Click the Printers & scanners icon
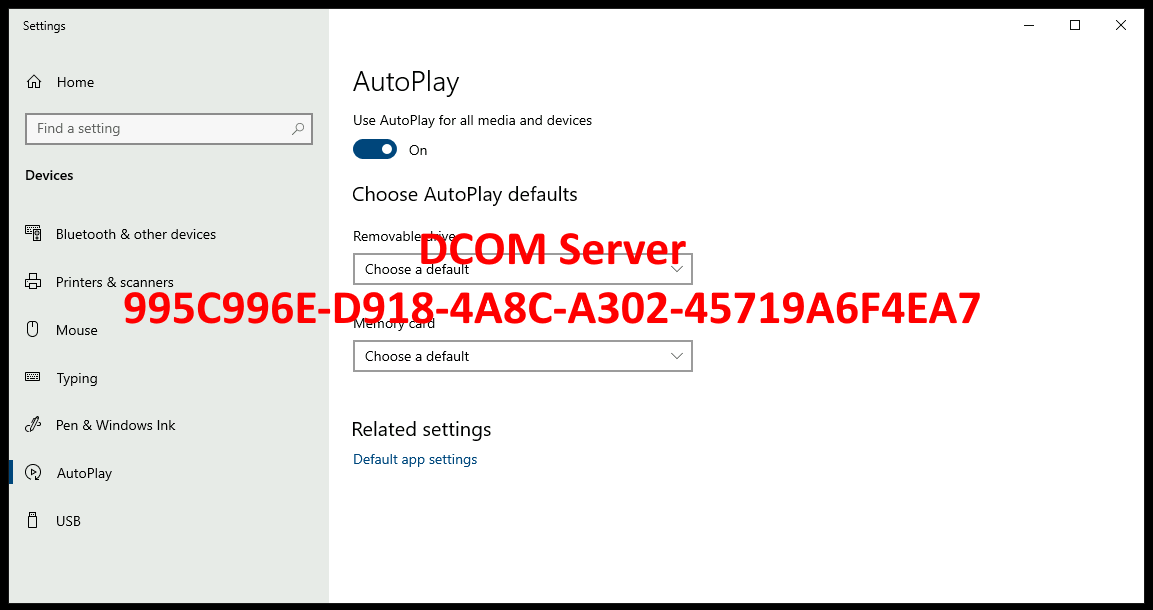Screen dimensions: 1153x610 [33, 282]
